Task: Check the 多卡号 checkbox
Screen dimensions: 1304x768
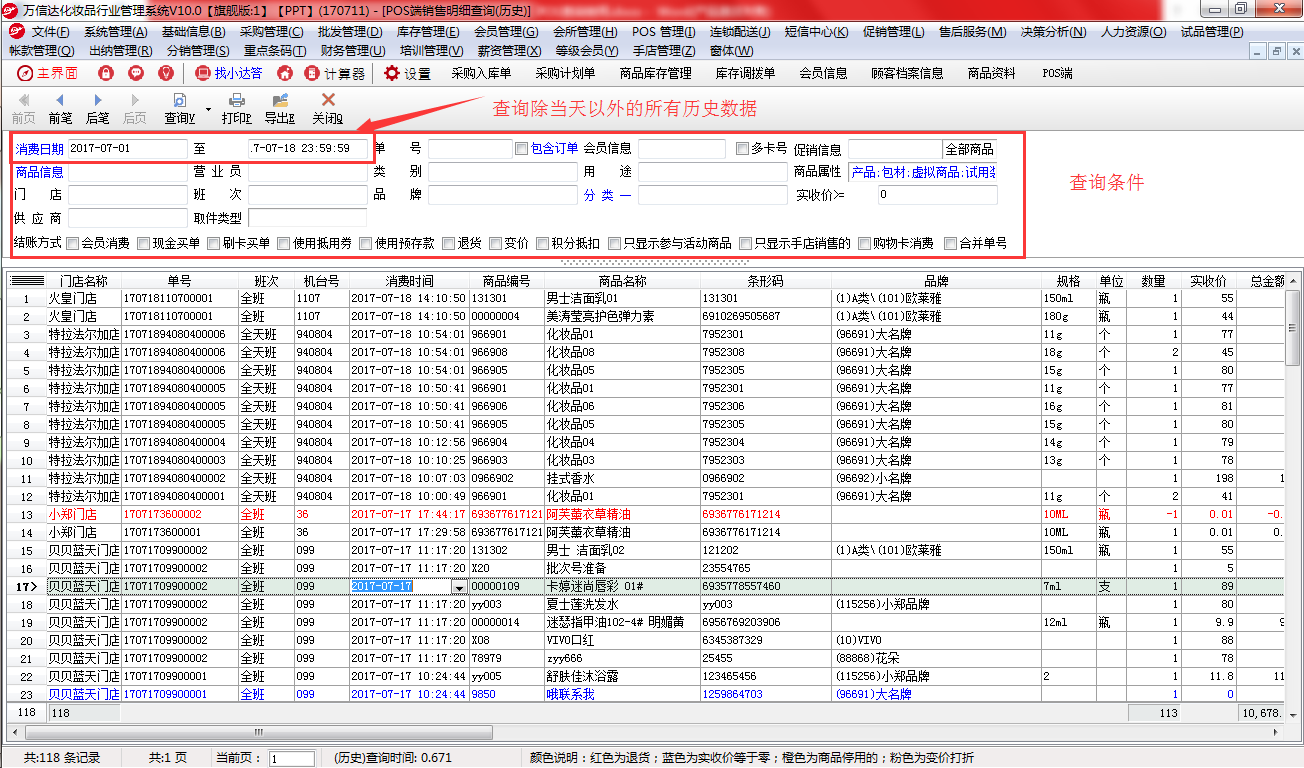Action: 742,149
